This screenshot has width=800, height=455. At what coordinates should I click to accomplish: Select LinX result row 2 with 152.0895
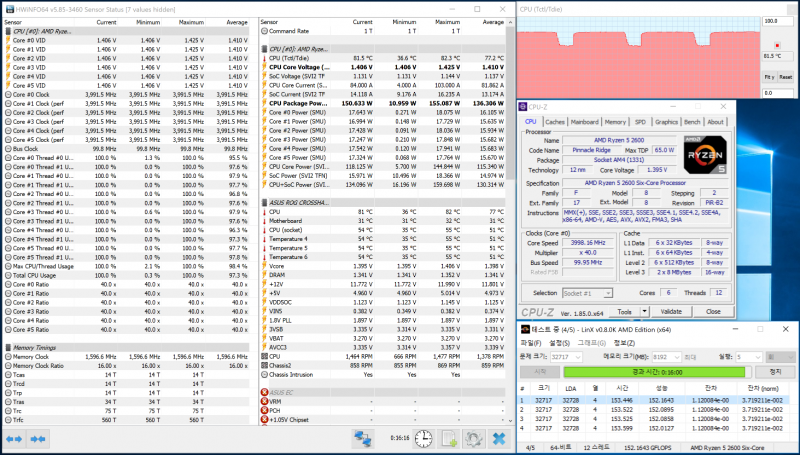(656, 410)
